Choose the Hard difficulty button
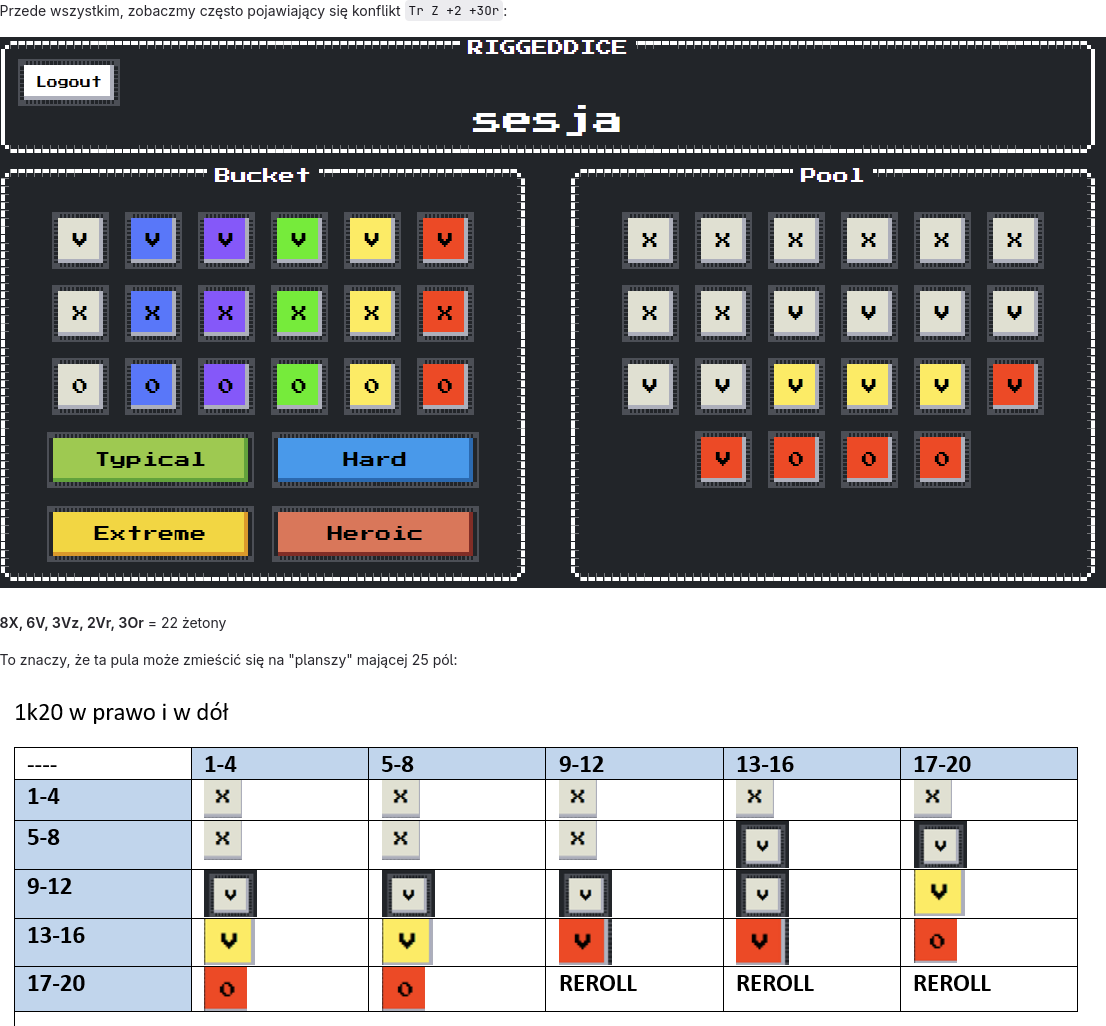Image resolution: width=1106 pixels, height=1026 pixels. pyautogui.click(x=374, y=460)
